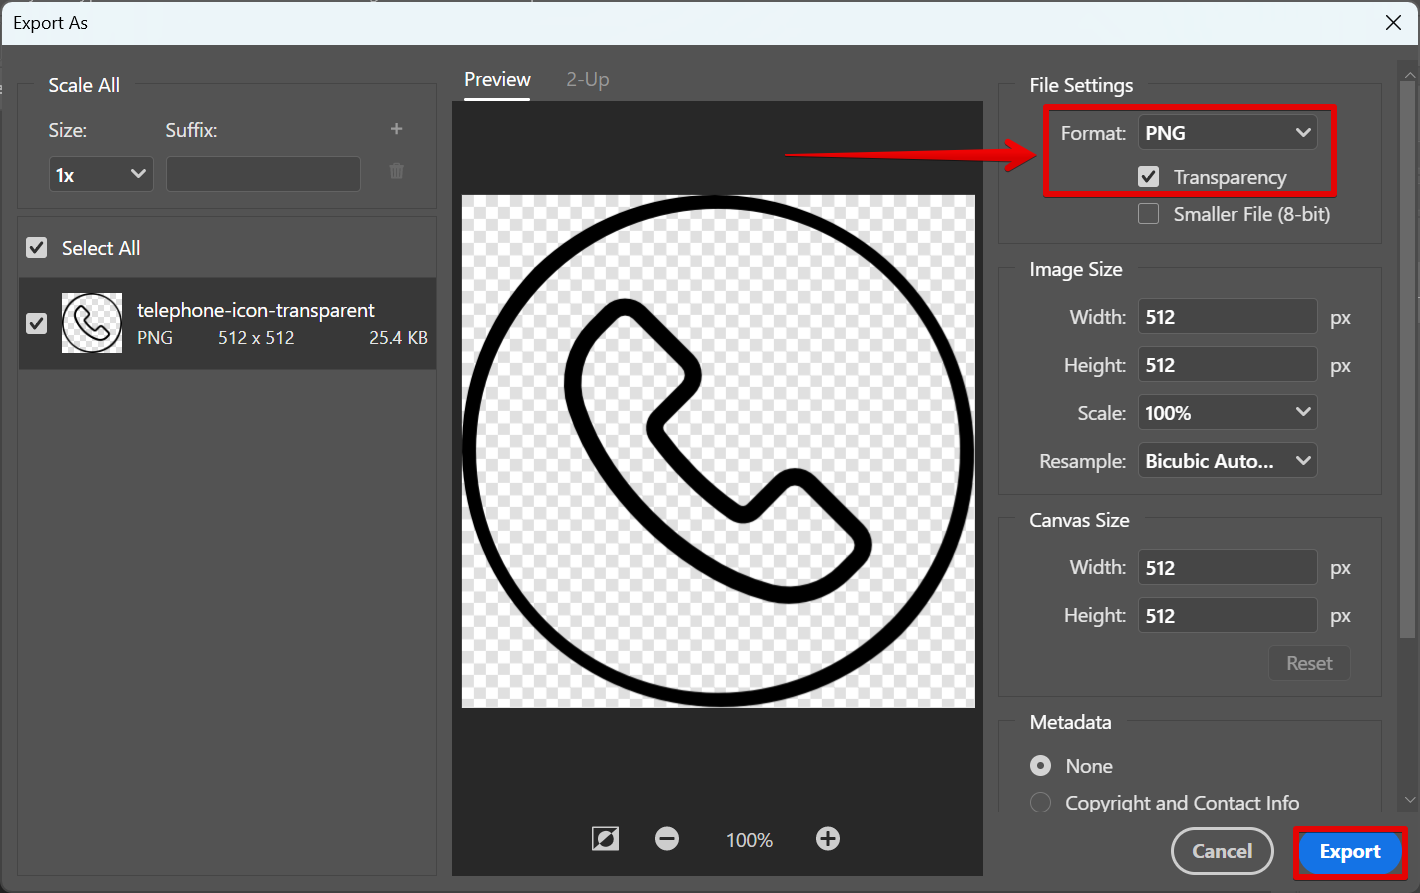Switch to the 2-Up tab

point(587,80)
